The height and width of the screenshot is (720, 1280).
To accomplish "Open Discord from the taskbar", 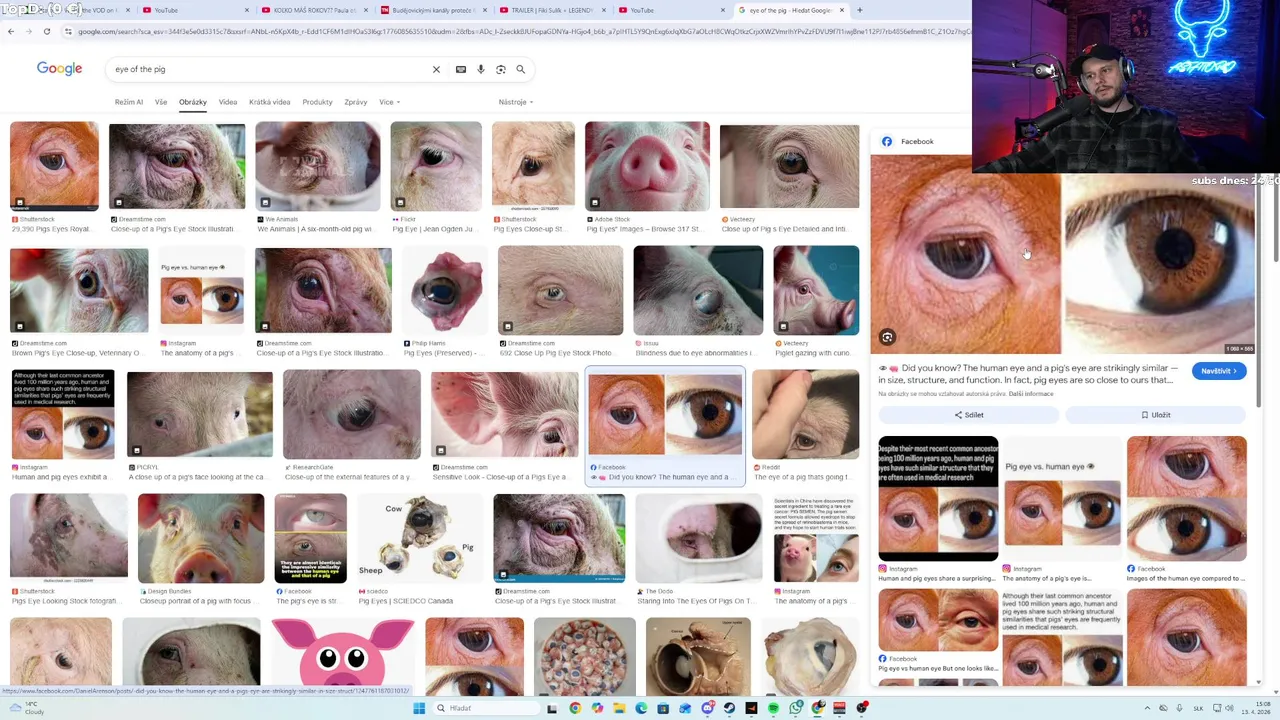I will pos(707,708).
